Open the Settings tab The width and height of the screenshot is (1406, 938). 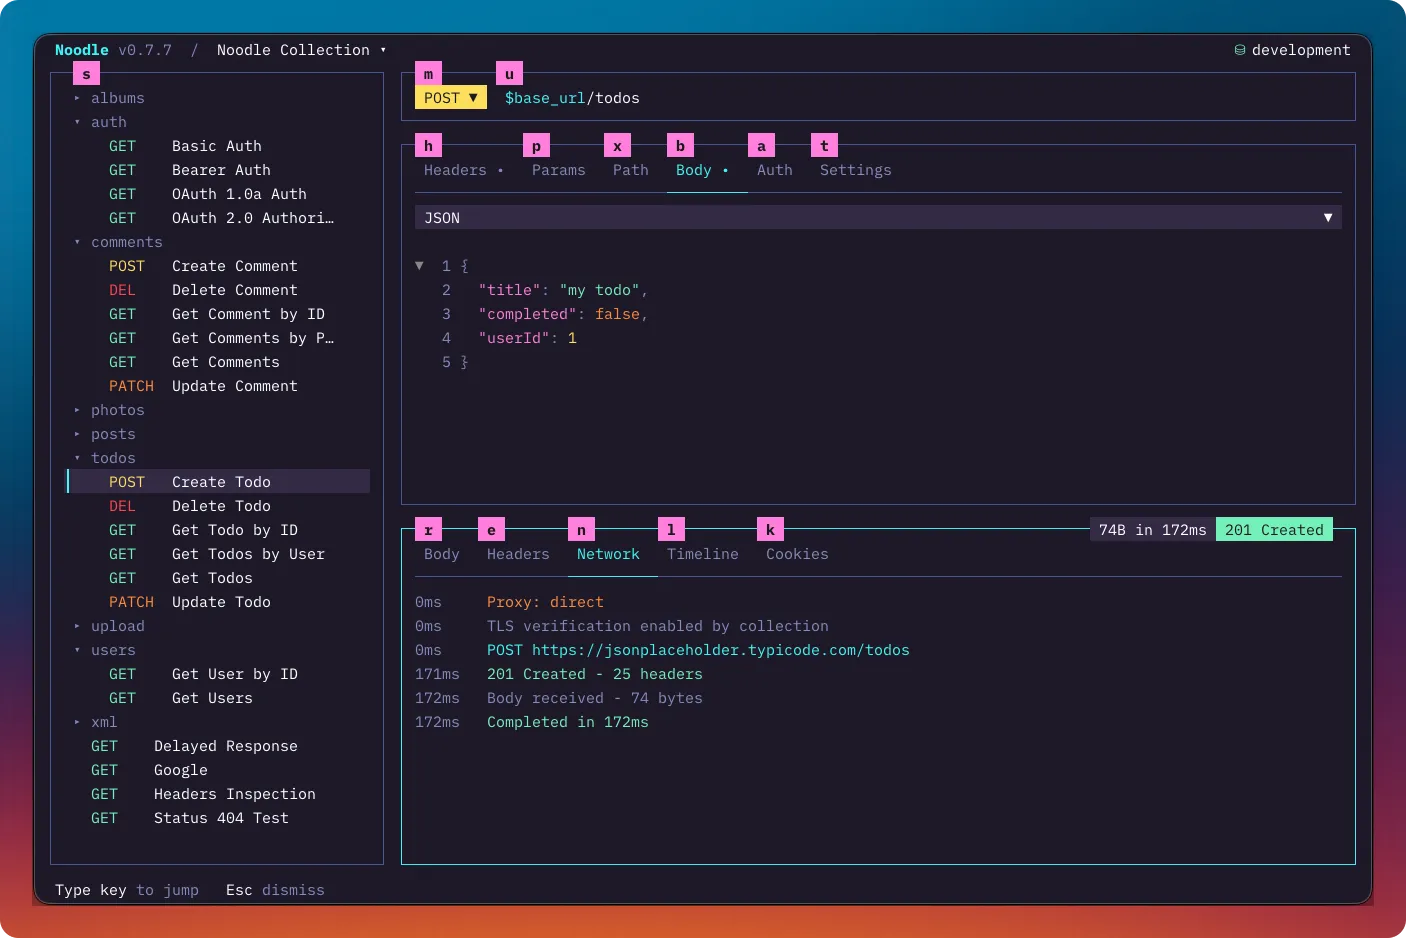[x=856, y=170]
